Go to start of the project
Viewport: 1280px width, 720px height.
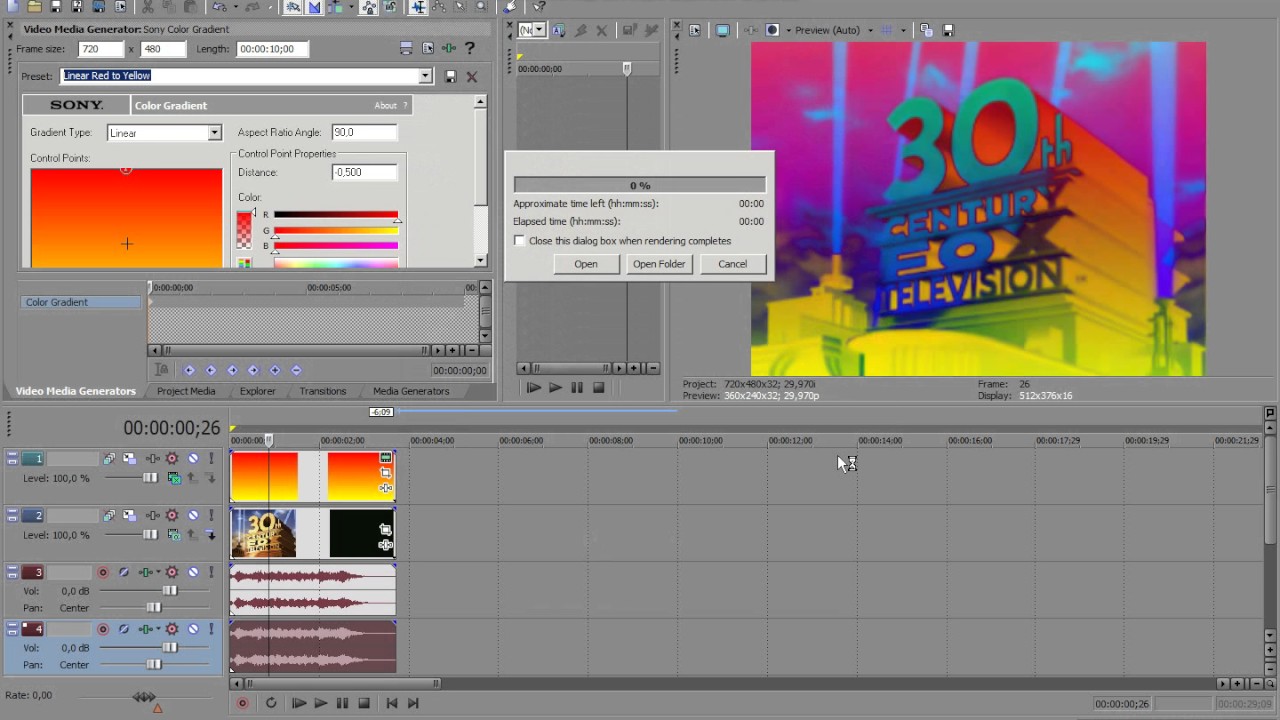click(x=392, y=703)
